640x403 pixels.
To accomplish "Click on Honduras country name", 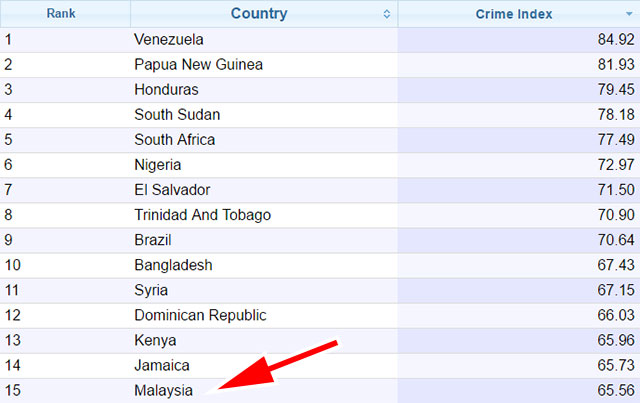I will (166, 90).
